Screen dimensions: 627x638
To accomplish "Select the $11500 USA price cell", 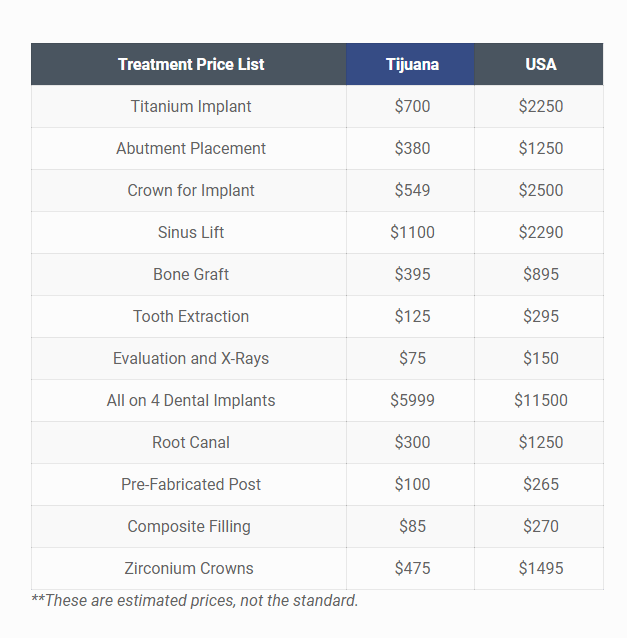I will click(540, 400).
